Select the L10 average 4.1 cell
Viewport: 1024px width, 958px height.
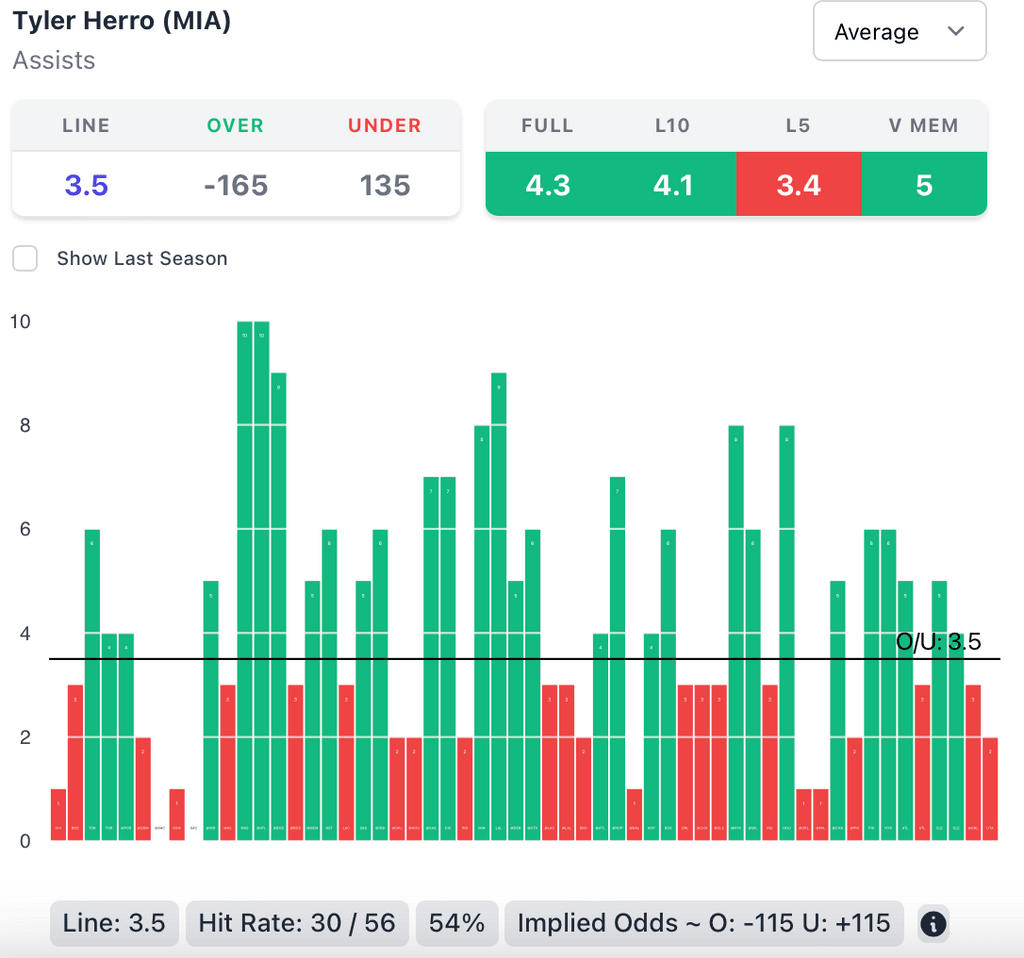672,185
